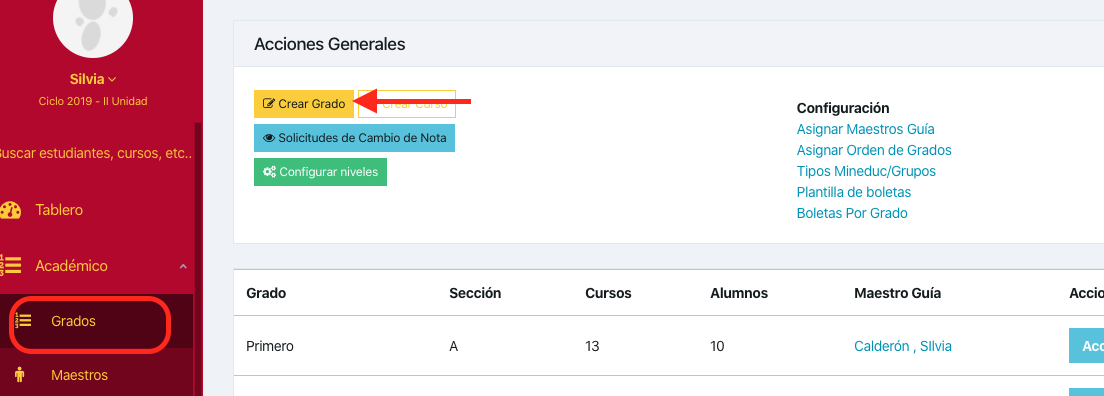Collapse the Académico menu chevron
The image size is (1104, 396).
click(183, 266)
